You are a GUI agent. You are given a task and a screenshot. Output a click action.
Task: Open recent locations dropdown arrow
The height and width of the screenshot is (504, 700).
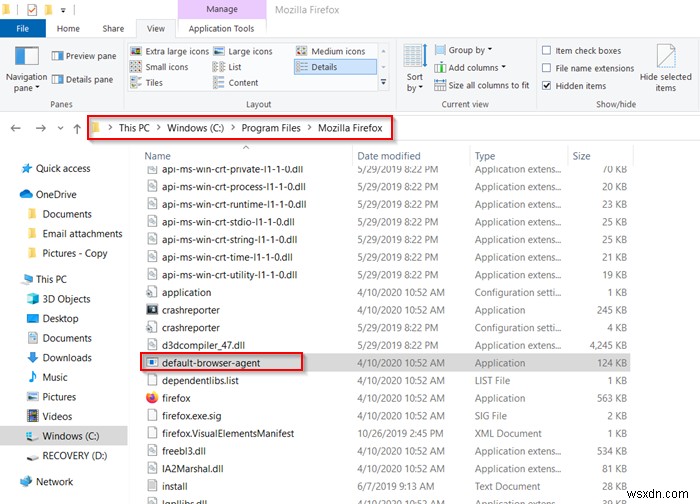60,129
